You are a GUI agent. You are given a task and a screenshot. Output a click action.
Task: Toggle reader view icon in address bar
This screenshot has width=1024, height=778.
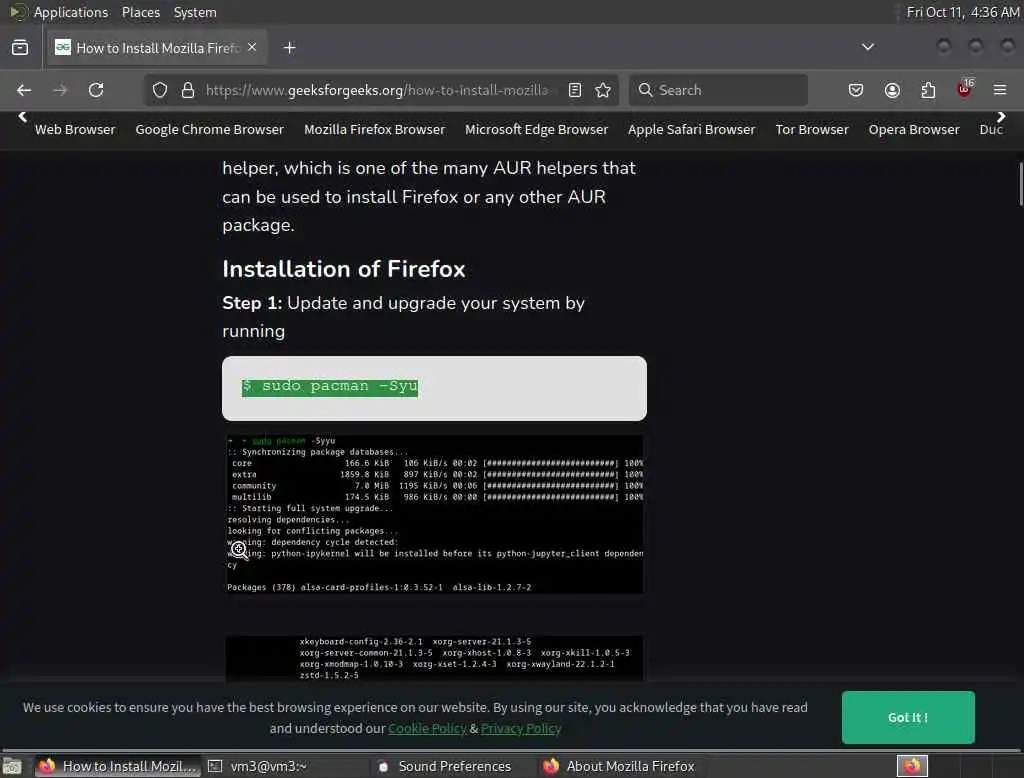(x=575, y=90)
